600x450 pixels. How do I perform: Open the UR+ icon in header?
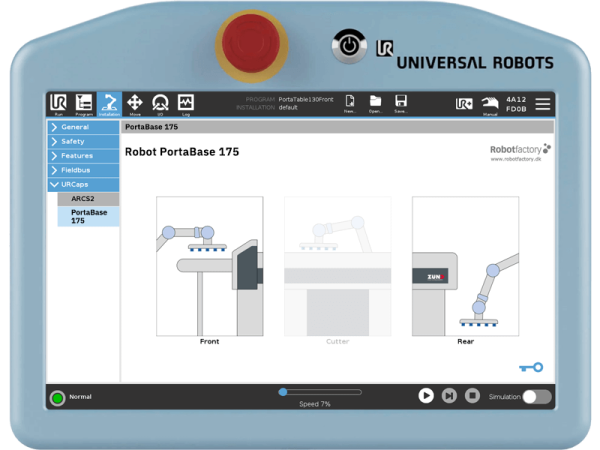pyautogui.click(x=464, y=104)
